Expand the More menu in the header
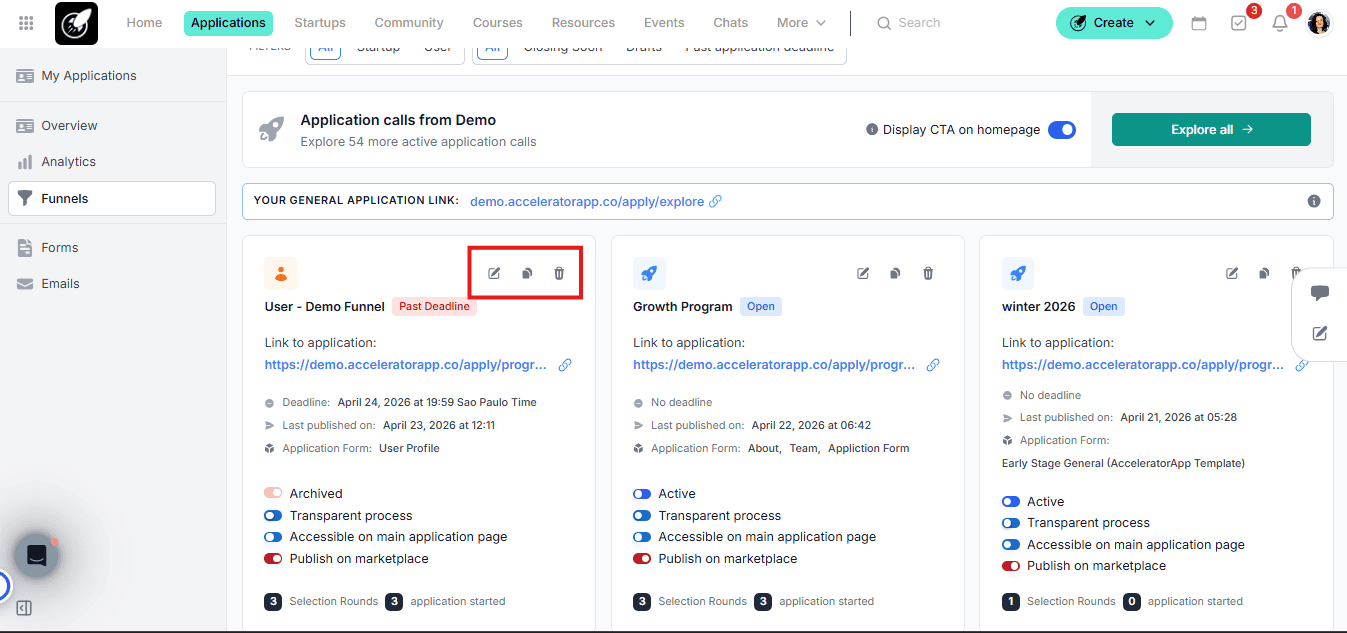 point(802,23)
